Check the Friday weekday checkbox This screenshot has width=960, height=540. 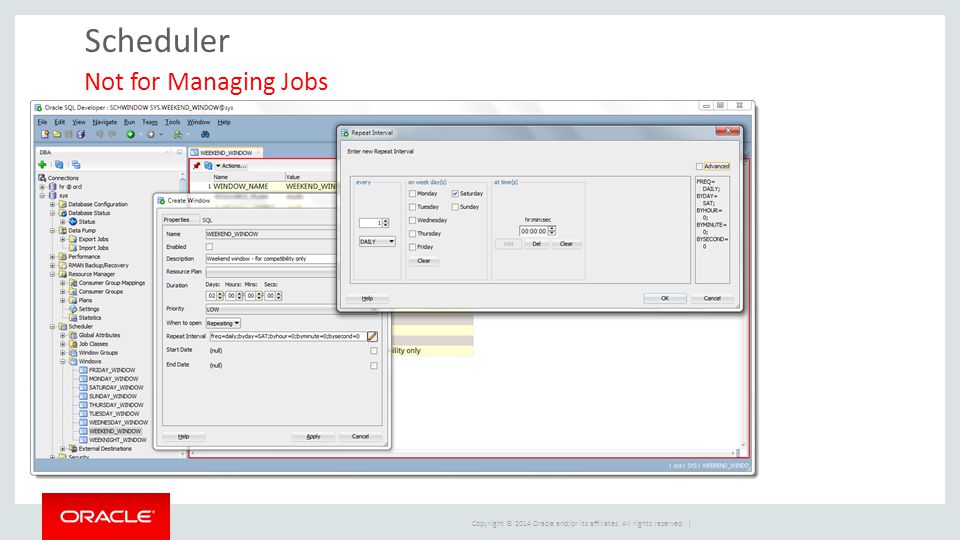tap(412, 247)
